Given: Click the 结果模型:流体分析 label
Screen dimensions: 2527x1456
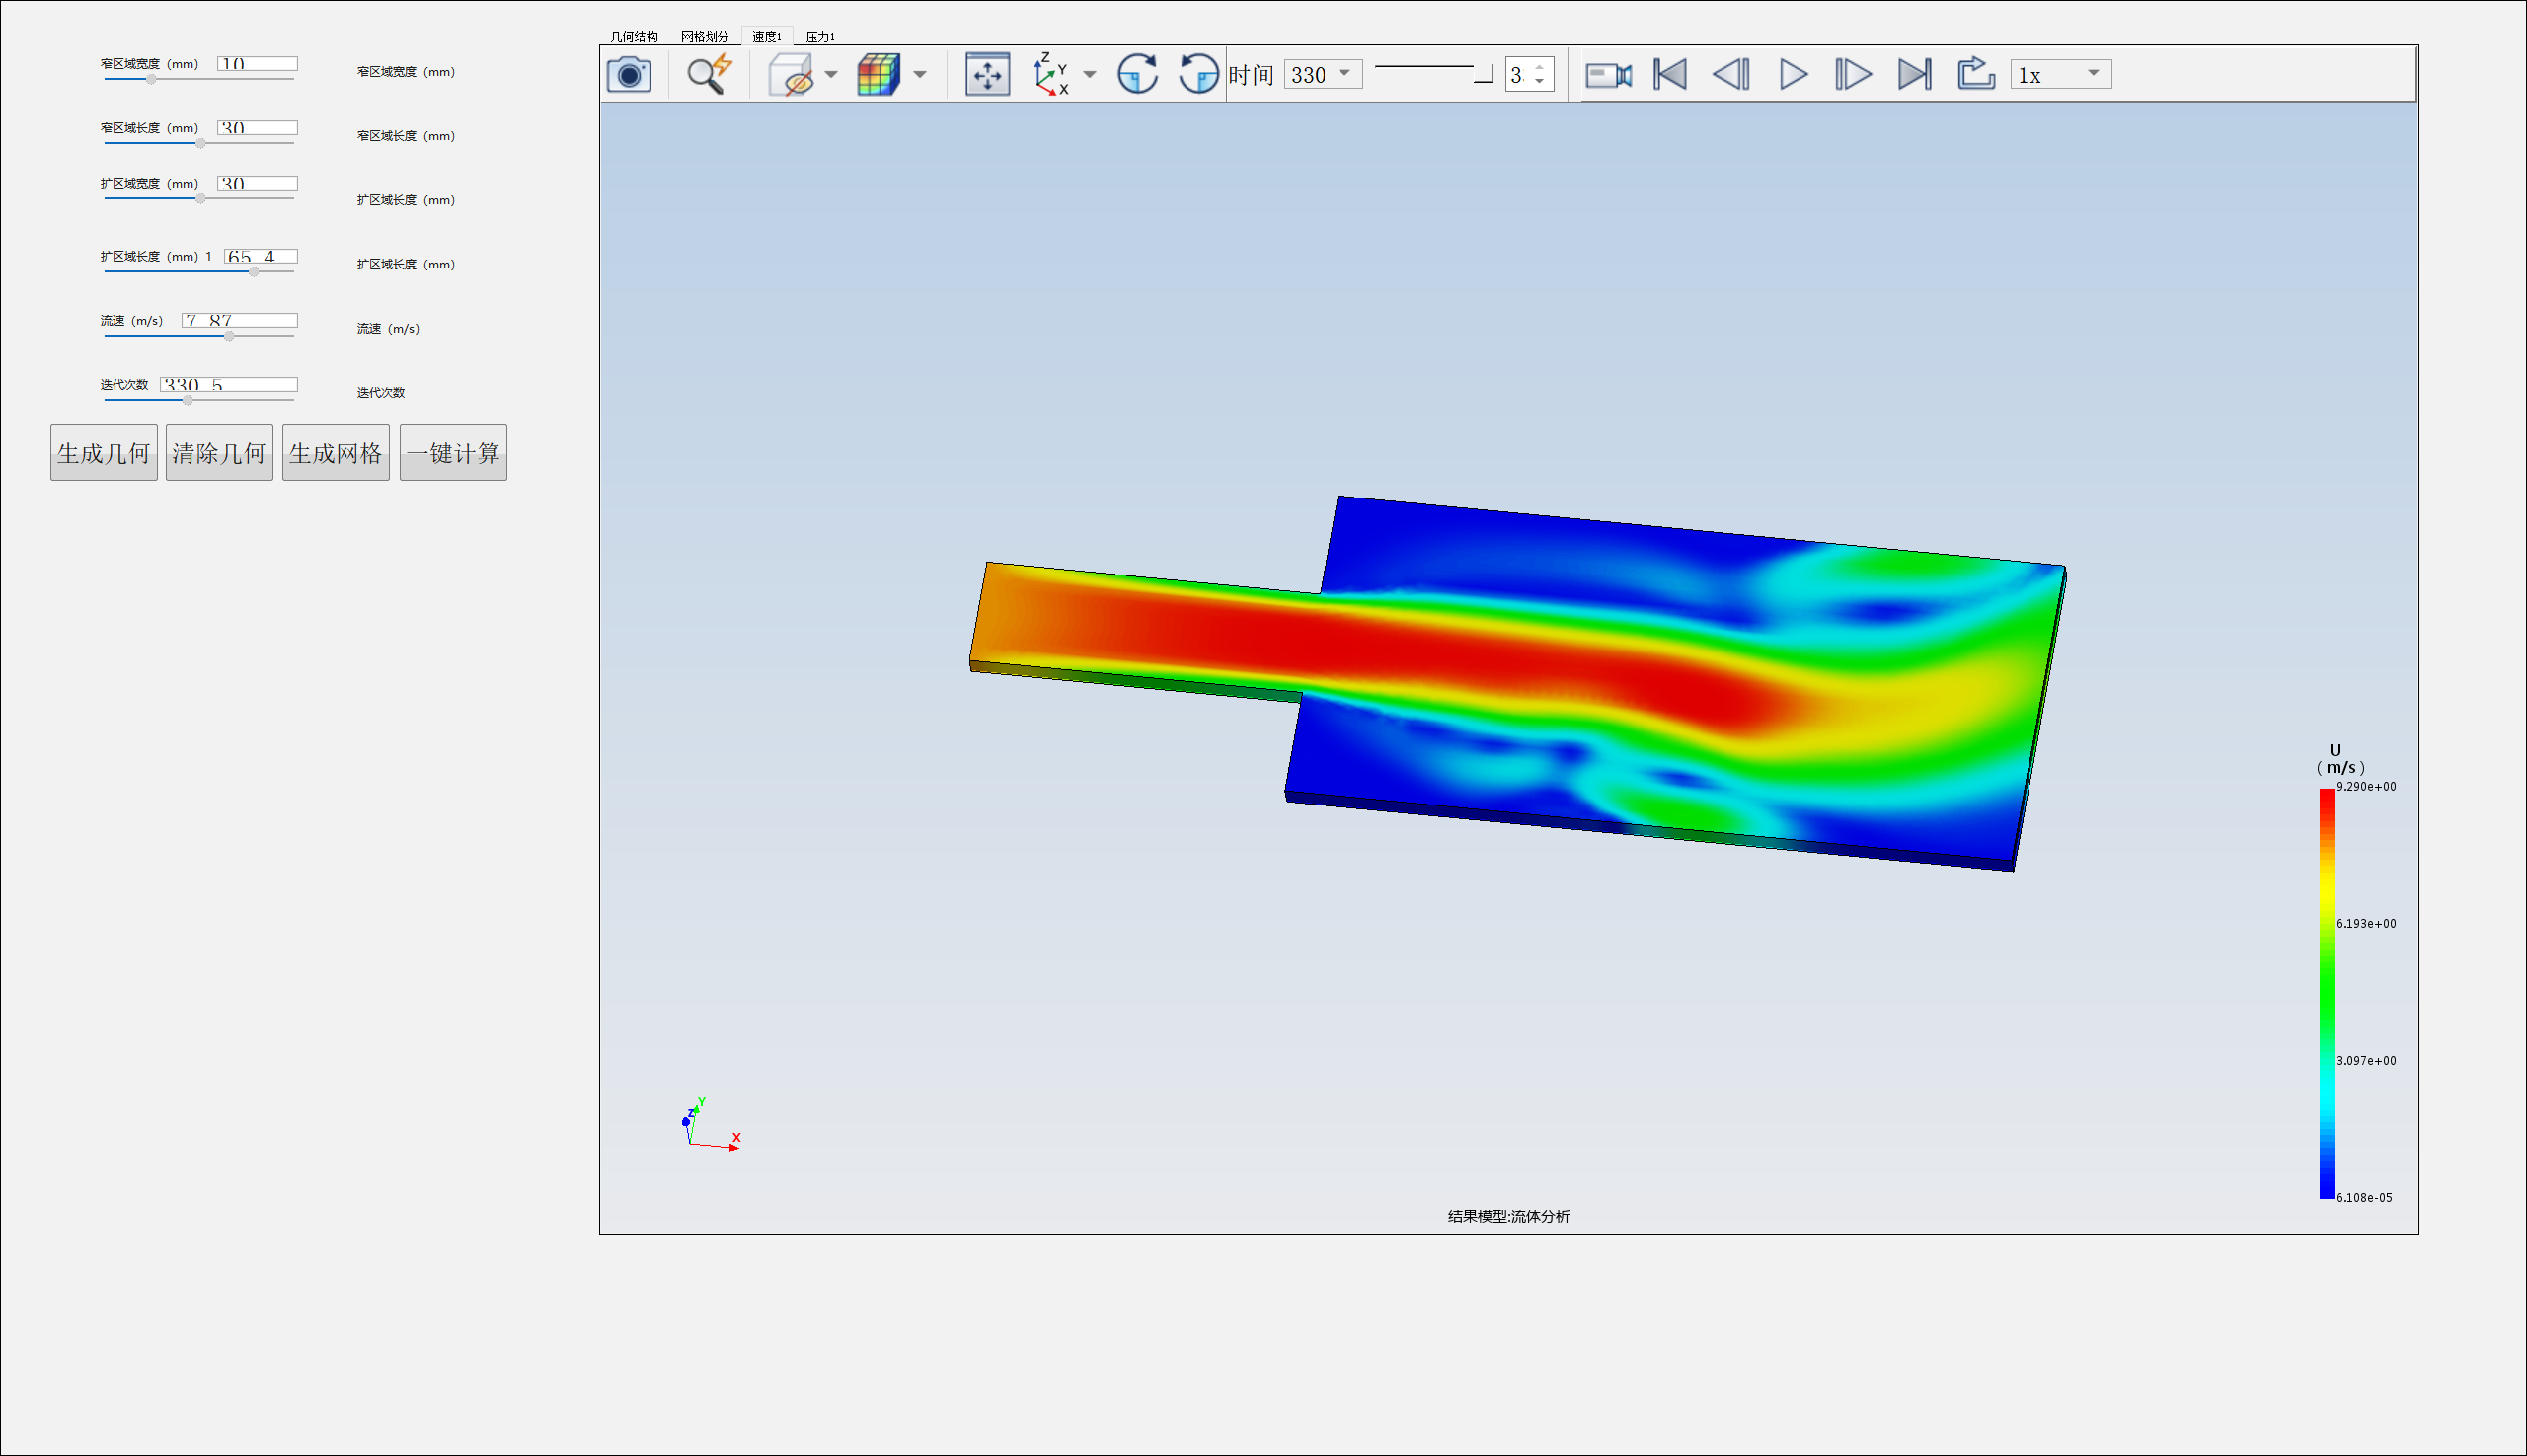Looking at the screenshot, I should (1509, 1216).
